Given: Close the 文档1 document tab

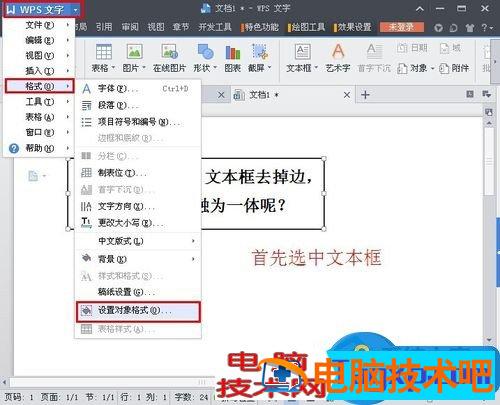Looking at the screenshot, I should click(x=347, y=95).
